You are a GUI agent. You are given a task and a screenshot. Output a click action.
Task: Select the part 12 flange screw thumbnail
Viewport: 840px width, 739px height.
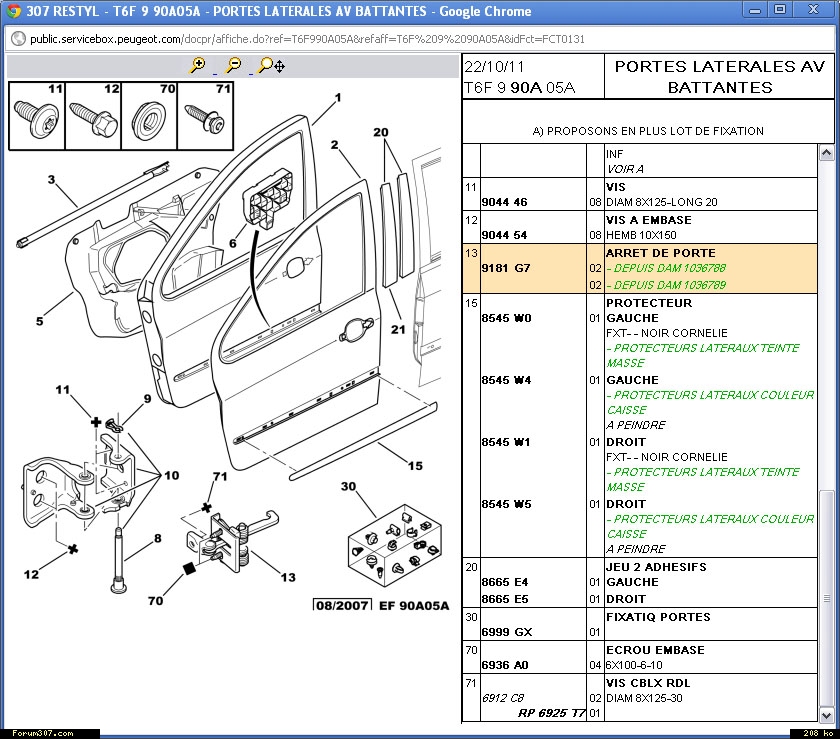pyautogui.click(x=93, y=115)
